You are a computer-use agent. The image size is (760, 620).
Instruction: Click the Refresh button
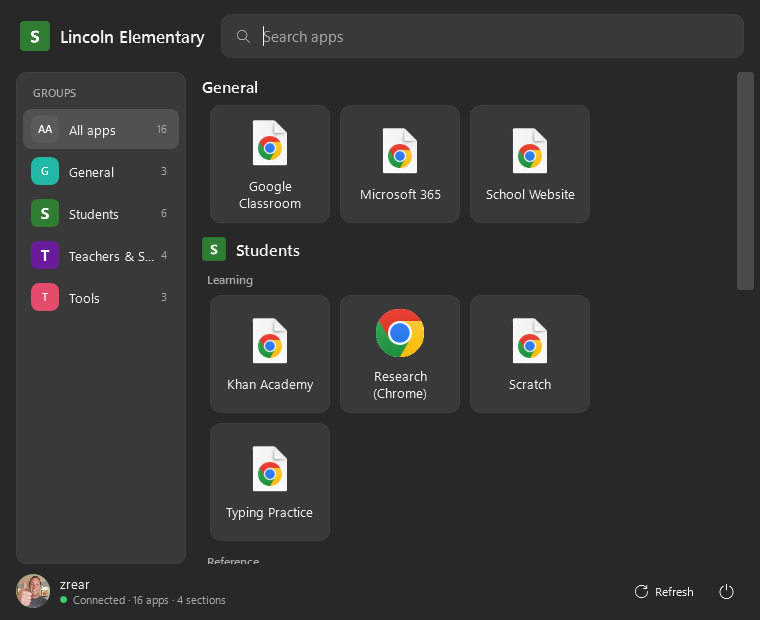point(664,591)
